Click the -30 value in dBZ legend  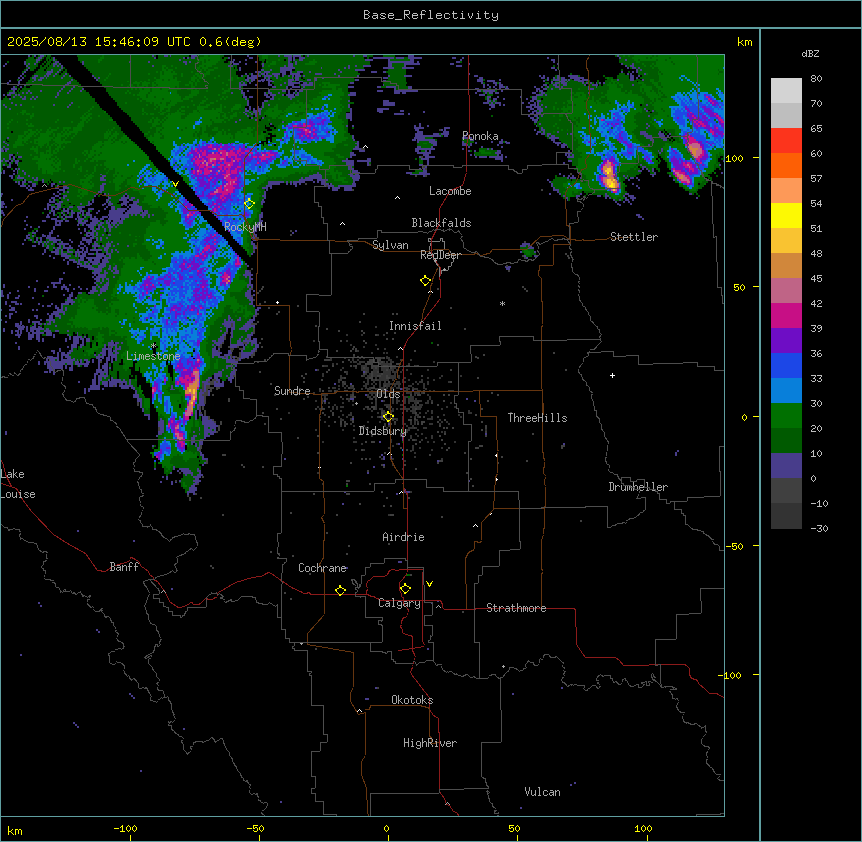(x=819, y=528)
